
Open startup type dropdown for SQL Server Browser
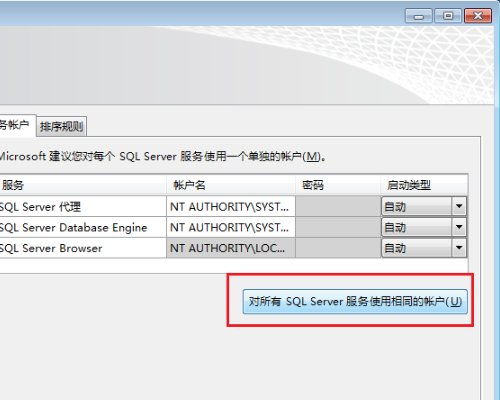pos(459,248)
